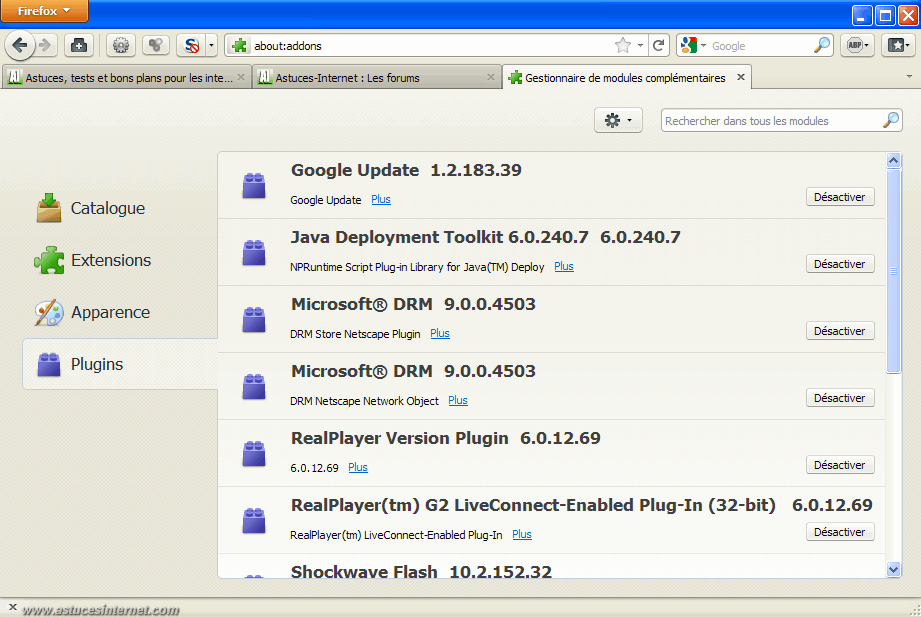Close the add-on bar with the X
This screenshot has height=617, width=921.
[12, 606]
